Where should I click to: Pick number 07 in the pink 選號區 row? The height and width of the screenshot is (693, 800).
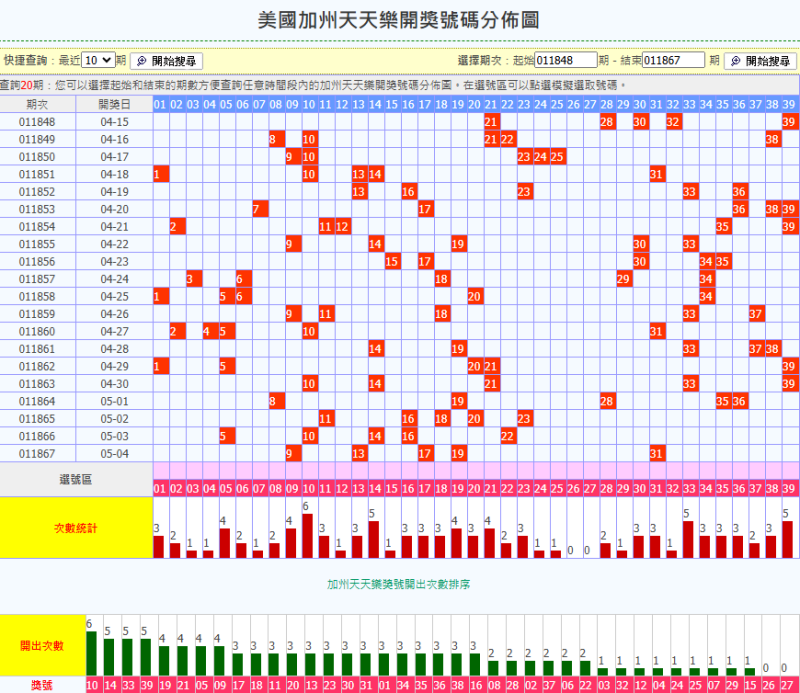pos(259,488)
